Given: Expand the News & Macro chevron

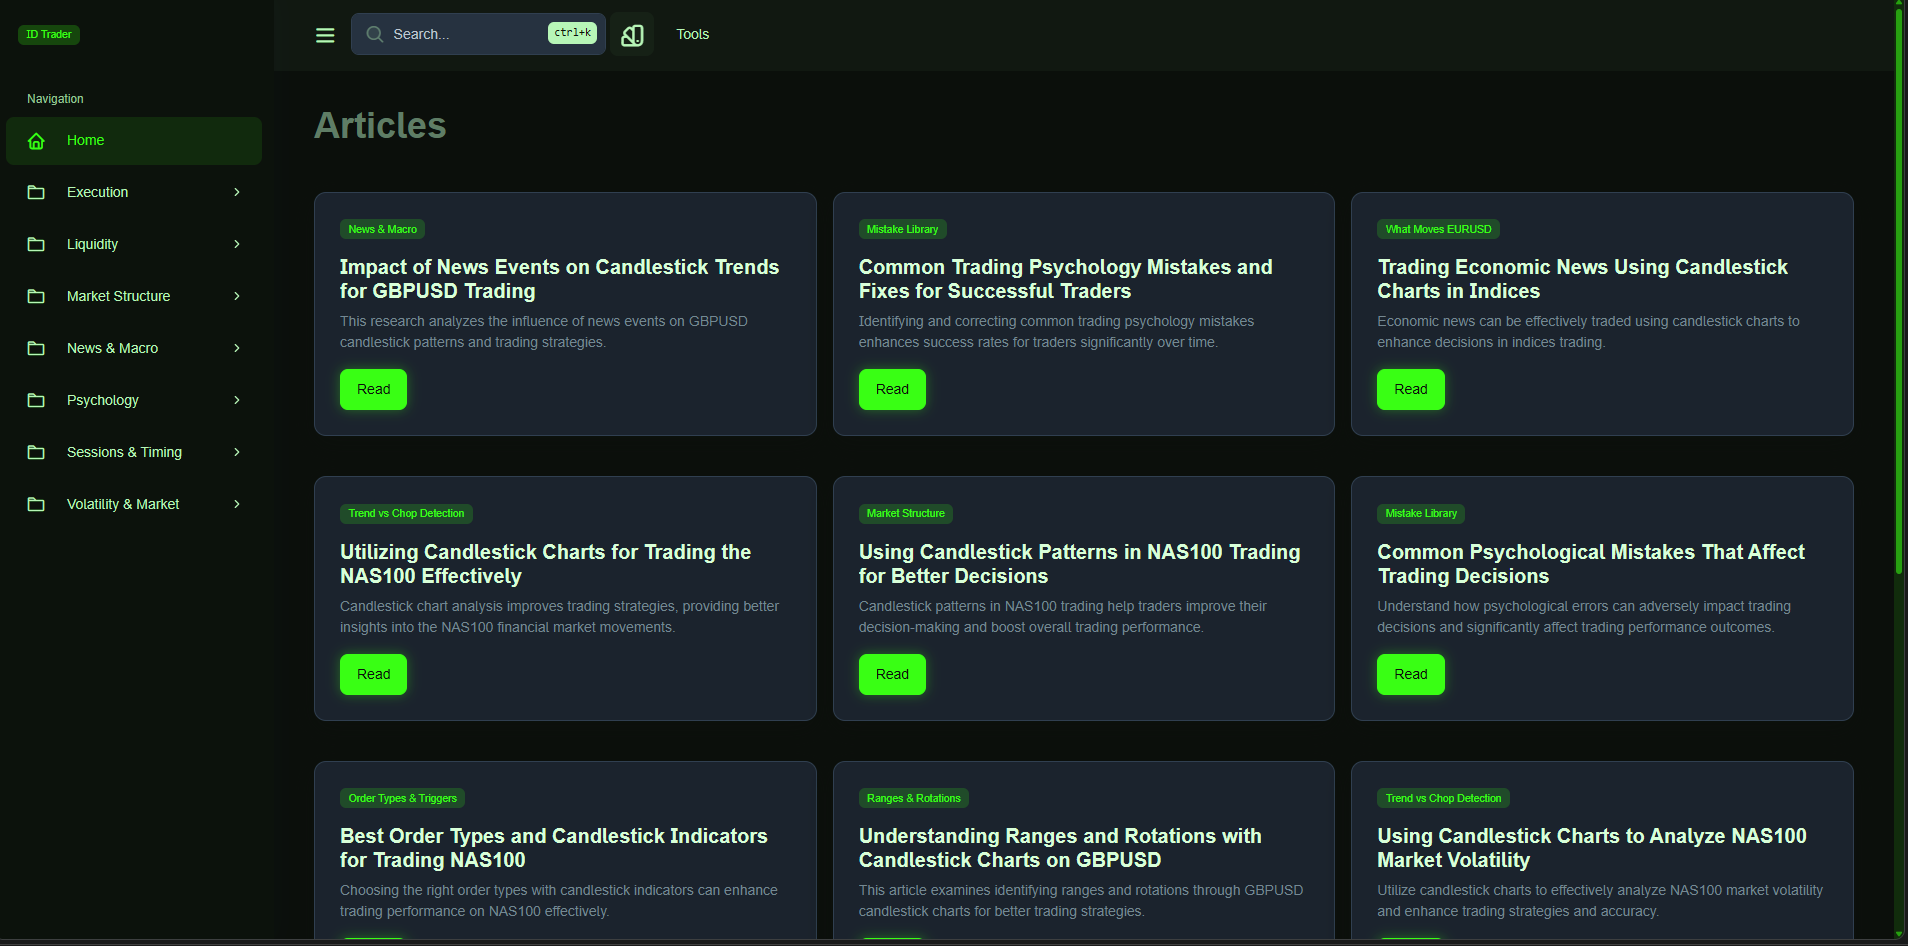Looking at the screenshot, I should click(237, 348).
